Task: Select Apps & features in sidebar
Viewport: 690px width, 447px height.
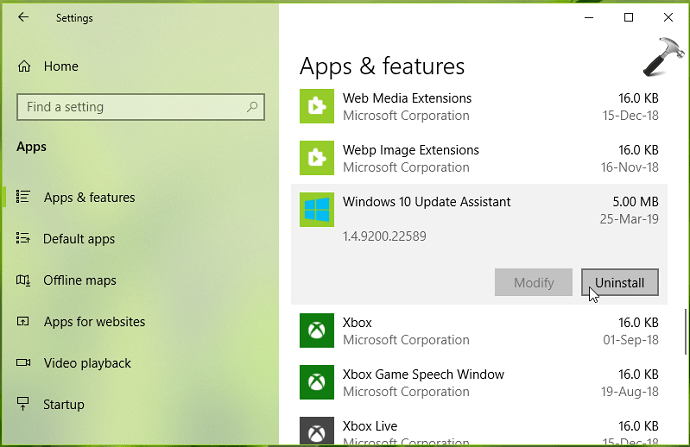Action: point(89,198)
